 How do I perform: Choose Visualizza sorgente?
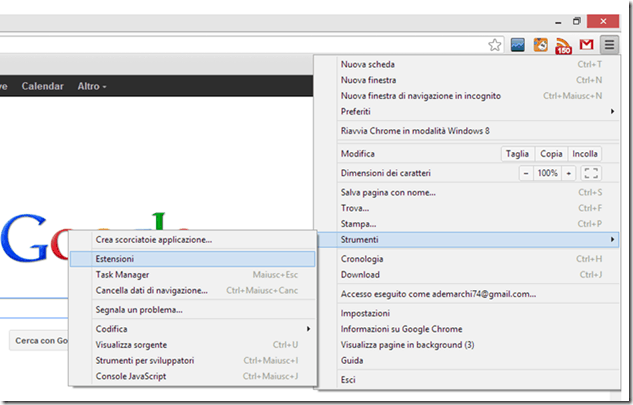coord(193,345)
